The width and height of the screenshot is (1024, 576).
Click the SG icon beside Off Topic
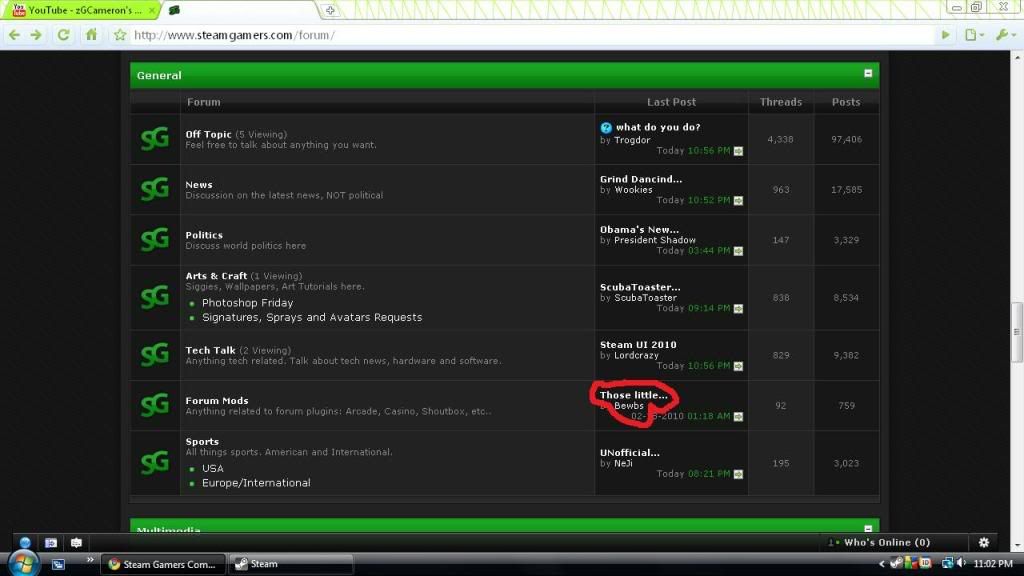point(154,139)
